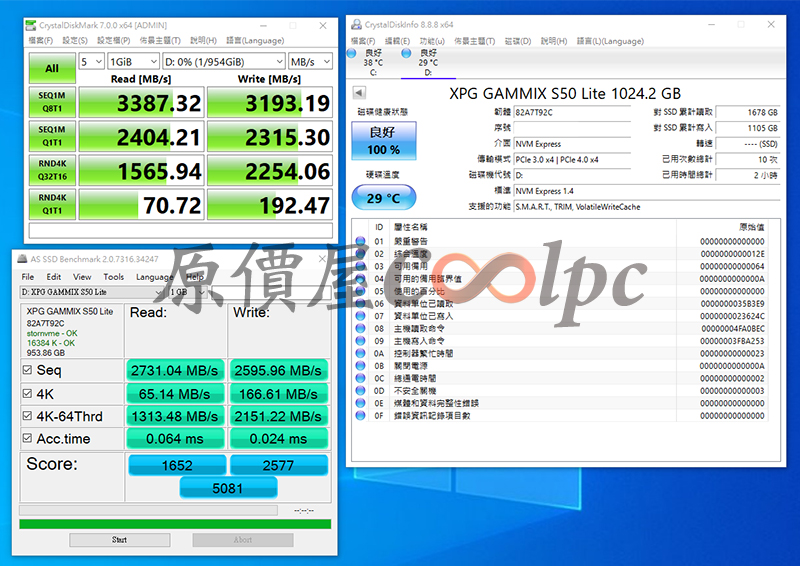Click the Abort button in AS SSD Benchmark
Screen dimensions: 800x566
(243, 540)
